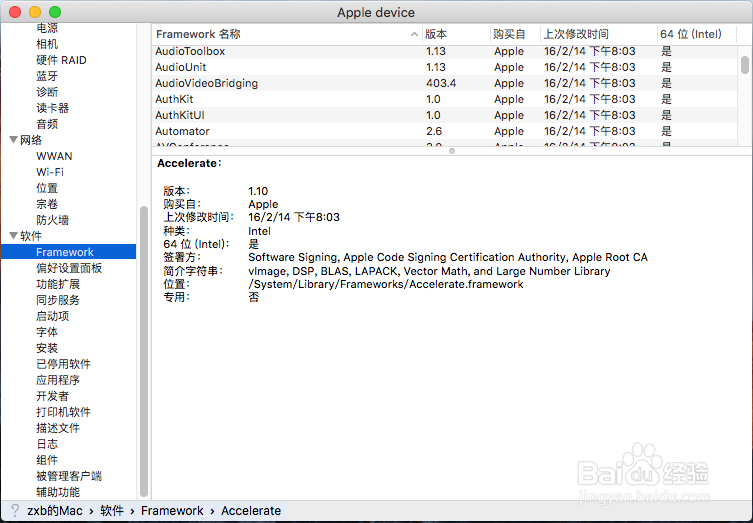Select the AudioVideoBridging row
The width and height of the screenshot is (753, 523).
pyautogui.click(x=445, y=83)
